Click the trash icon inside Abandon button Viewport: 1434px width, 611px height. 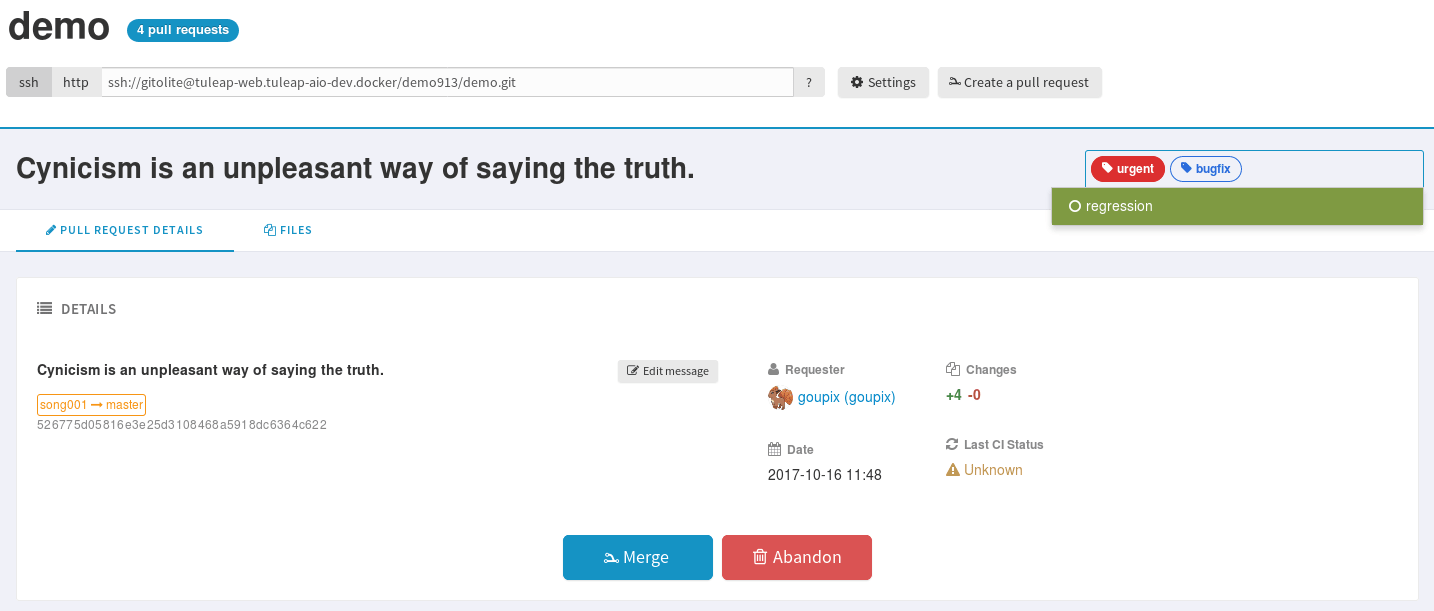[761, 557]
